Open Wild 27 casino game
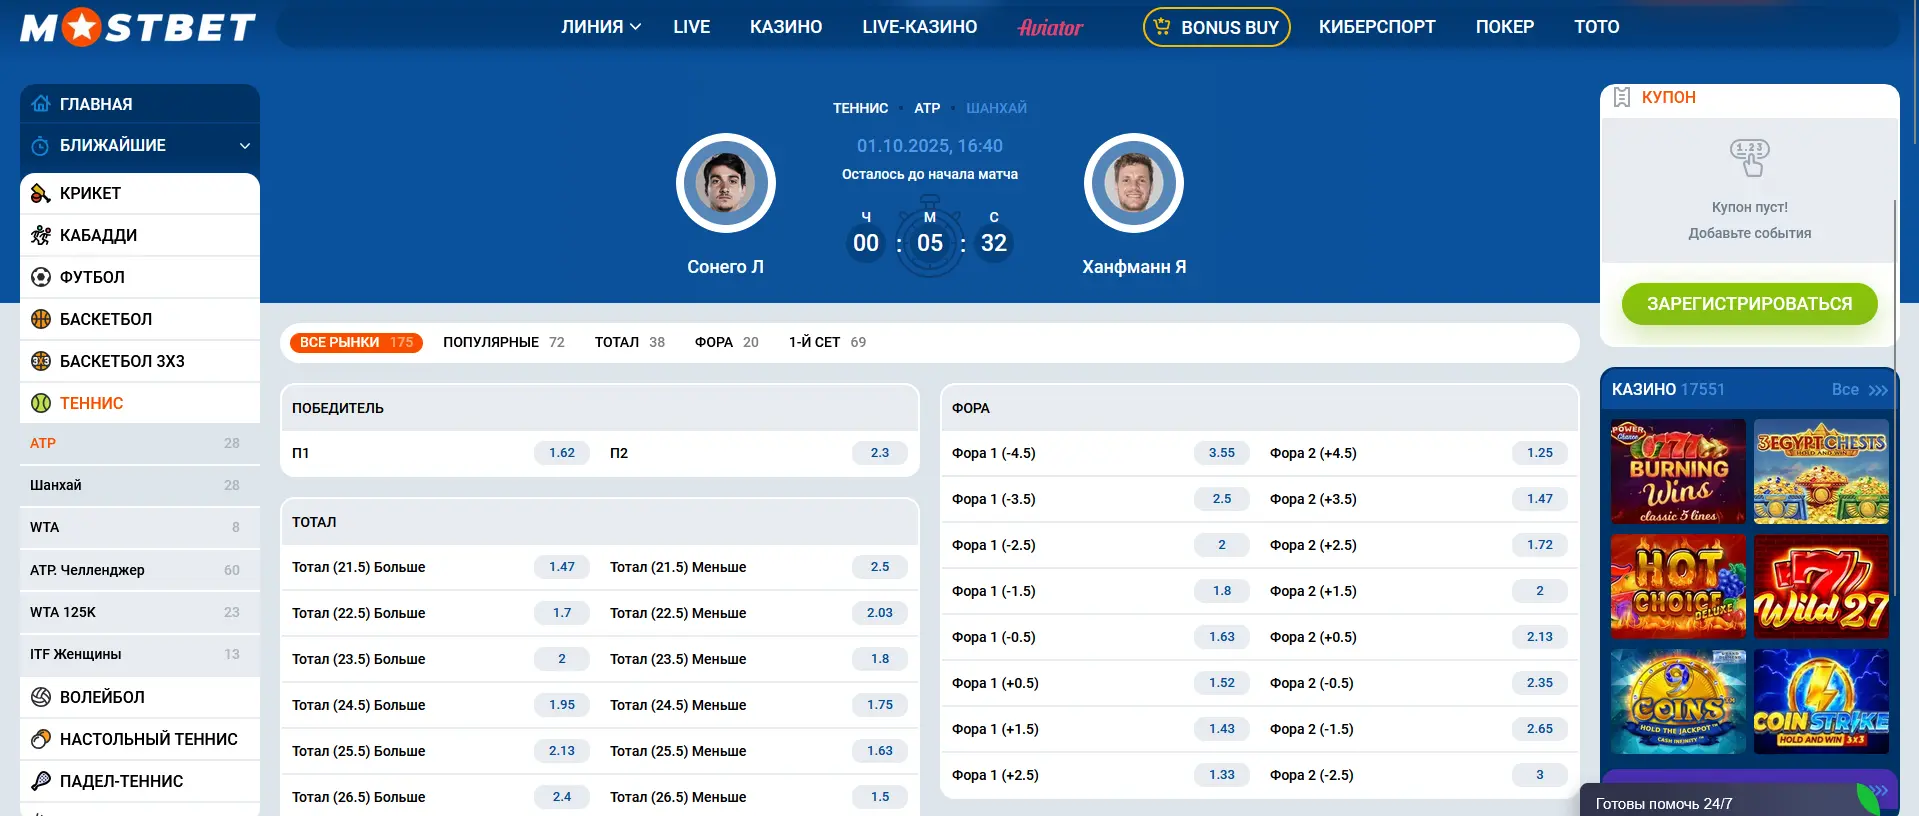The width and height of the screenshot is (1919, 816). point(1821,586)
